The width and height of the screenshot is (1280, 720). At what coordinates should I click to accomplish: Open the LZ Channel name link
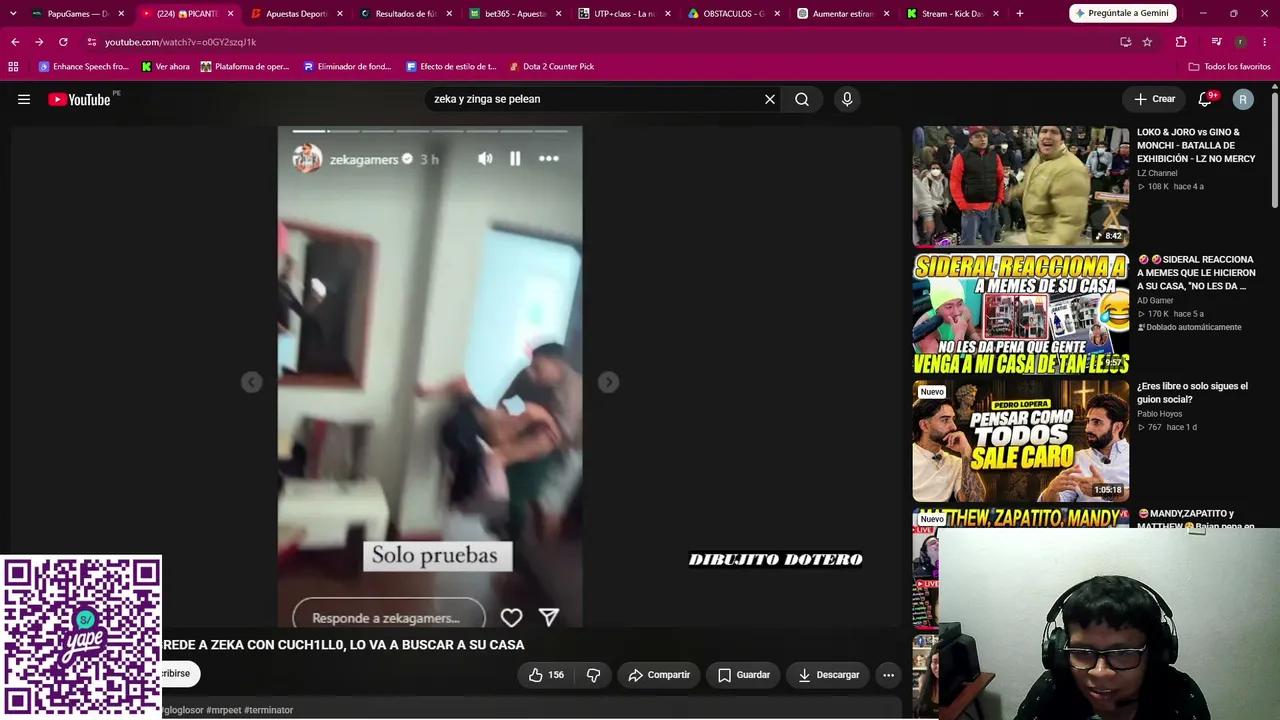[1157, 173]
